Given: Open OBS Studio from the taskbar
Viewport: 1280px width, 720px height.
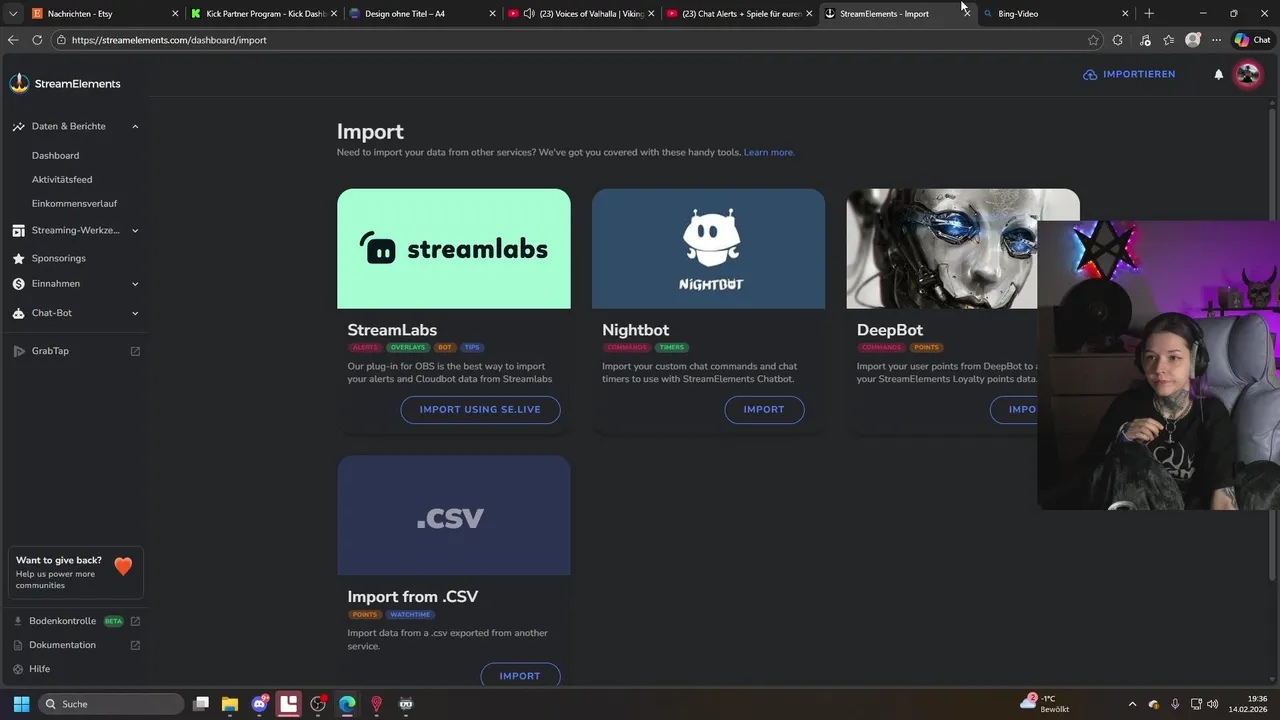Looking at the screenshot, I should 318,704.
